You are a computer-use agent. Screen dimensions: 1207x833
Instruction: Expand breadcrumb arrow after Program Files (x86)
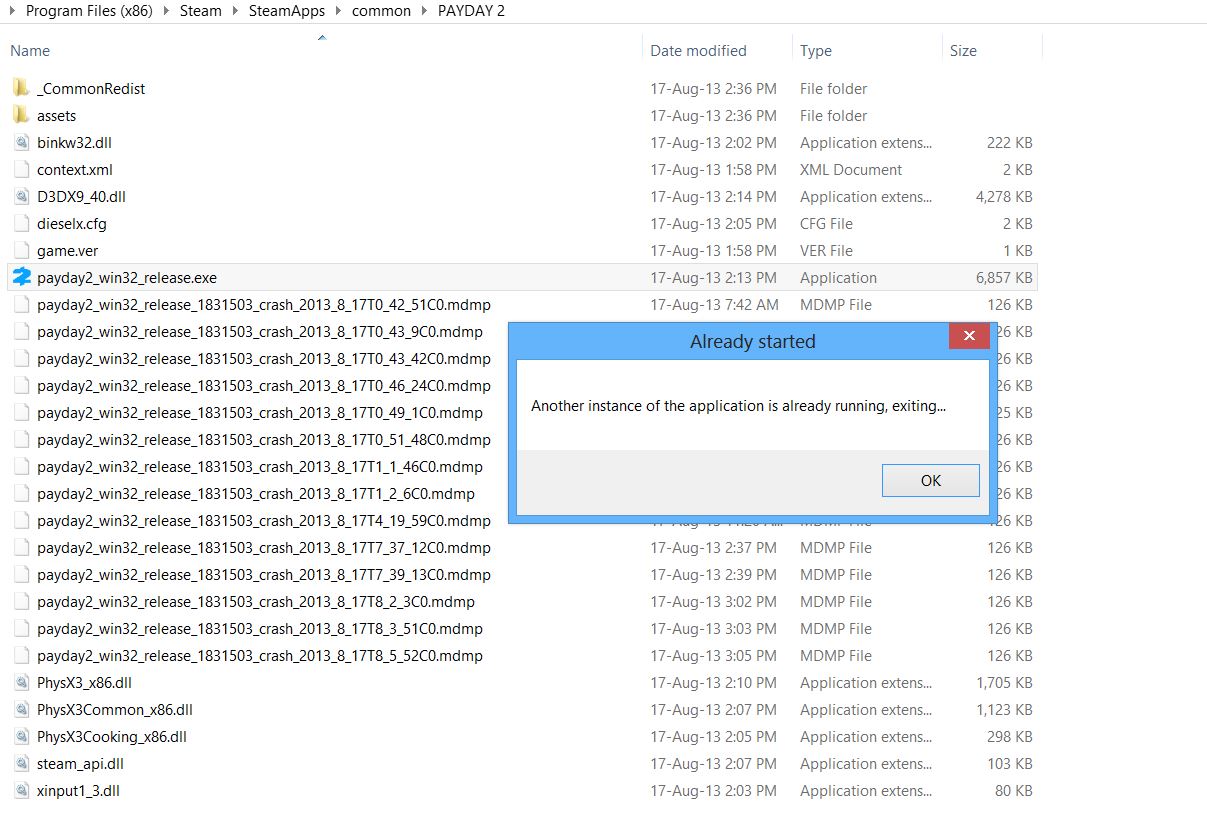[166, 11]
